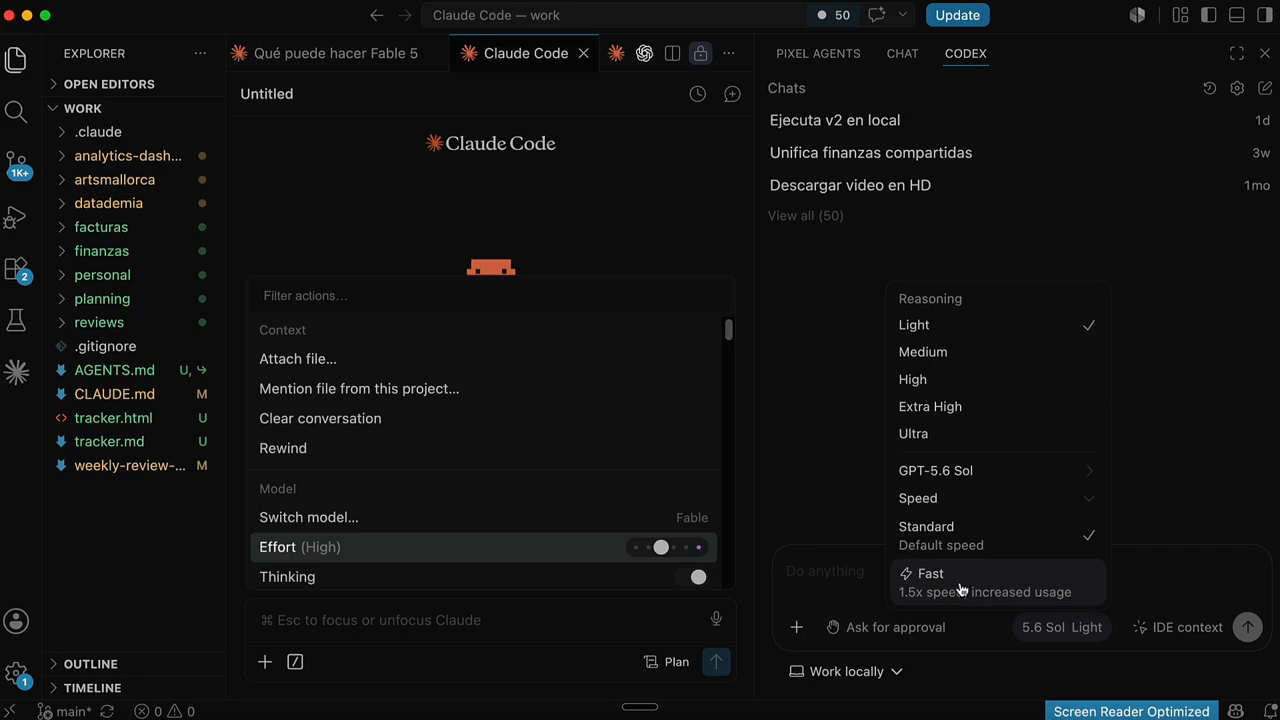Open the Testing flask icon

(16, 320)
